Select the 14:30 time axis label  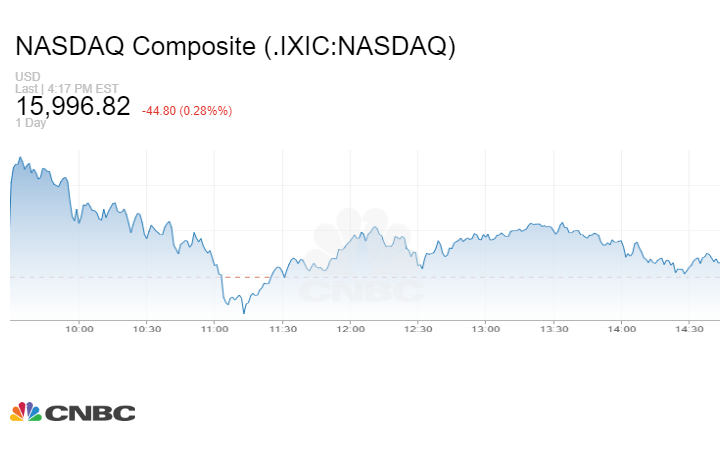tap(690, 328)
